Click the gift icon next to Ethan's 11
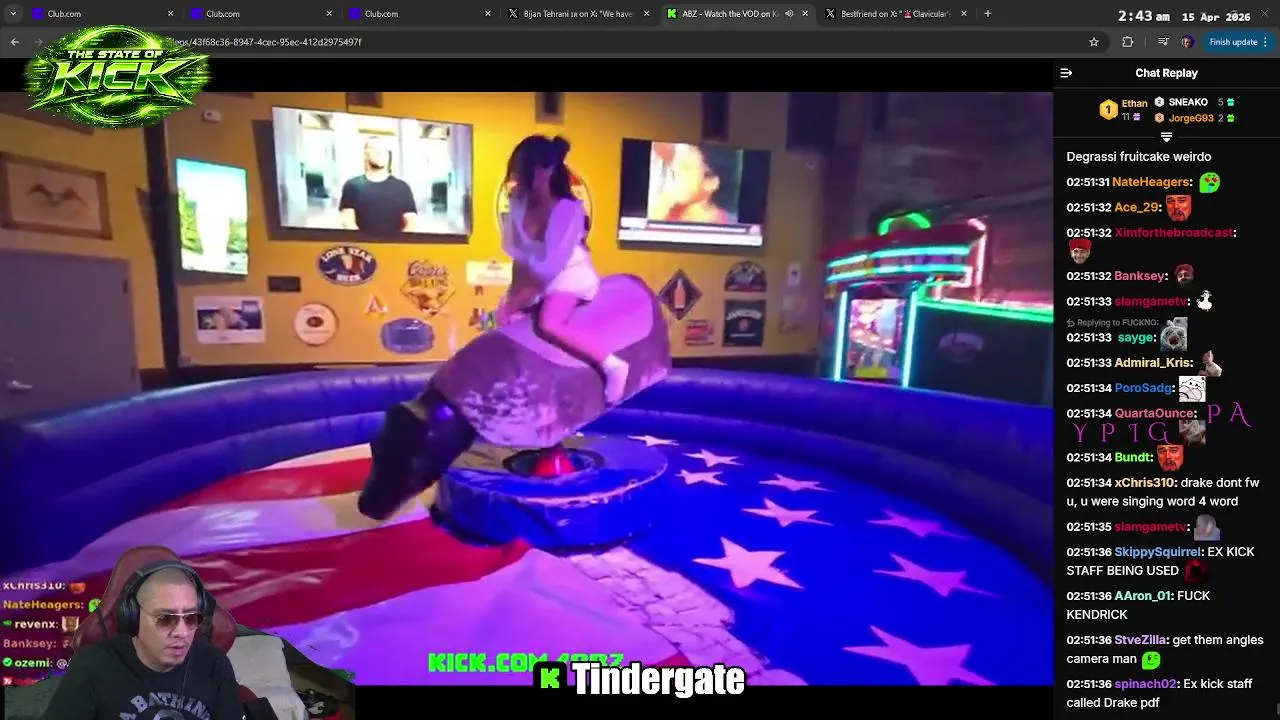1280x720 pixels. pyautogui.click(x=1136, y=117)
